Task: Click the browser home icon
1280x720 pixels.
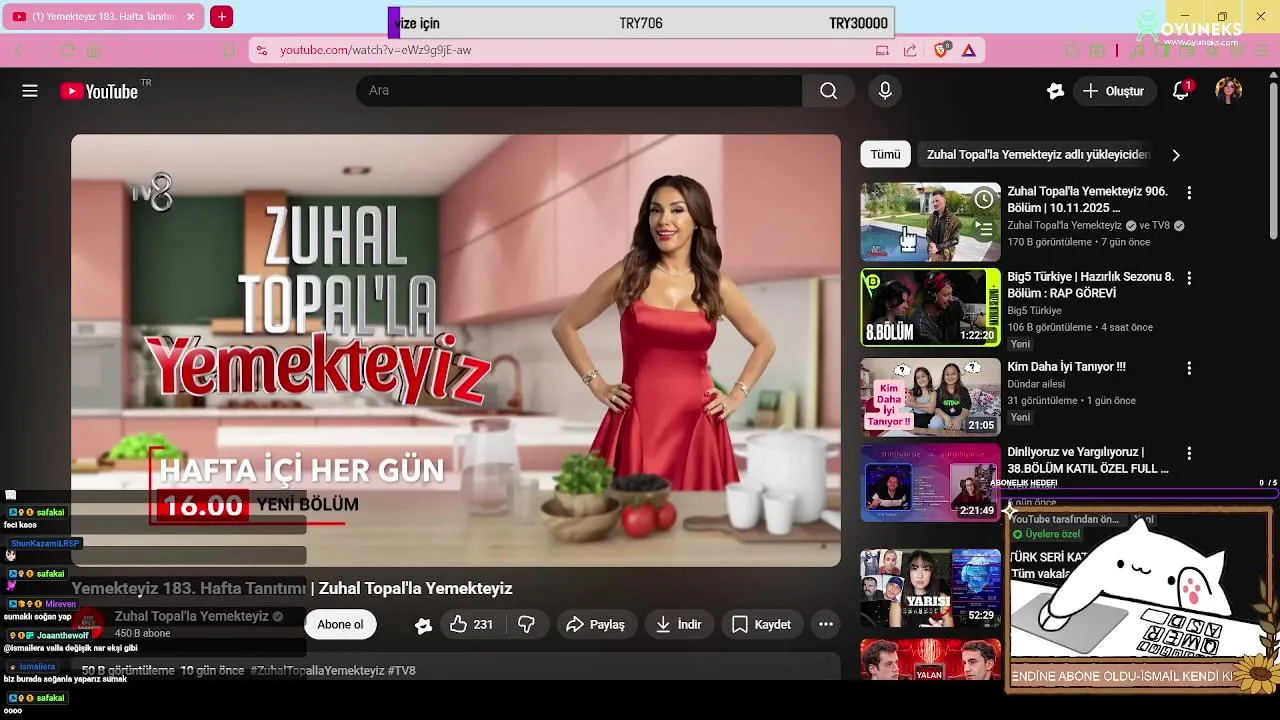Action: tap(94, 50)
